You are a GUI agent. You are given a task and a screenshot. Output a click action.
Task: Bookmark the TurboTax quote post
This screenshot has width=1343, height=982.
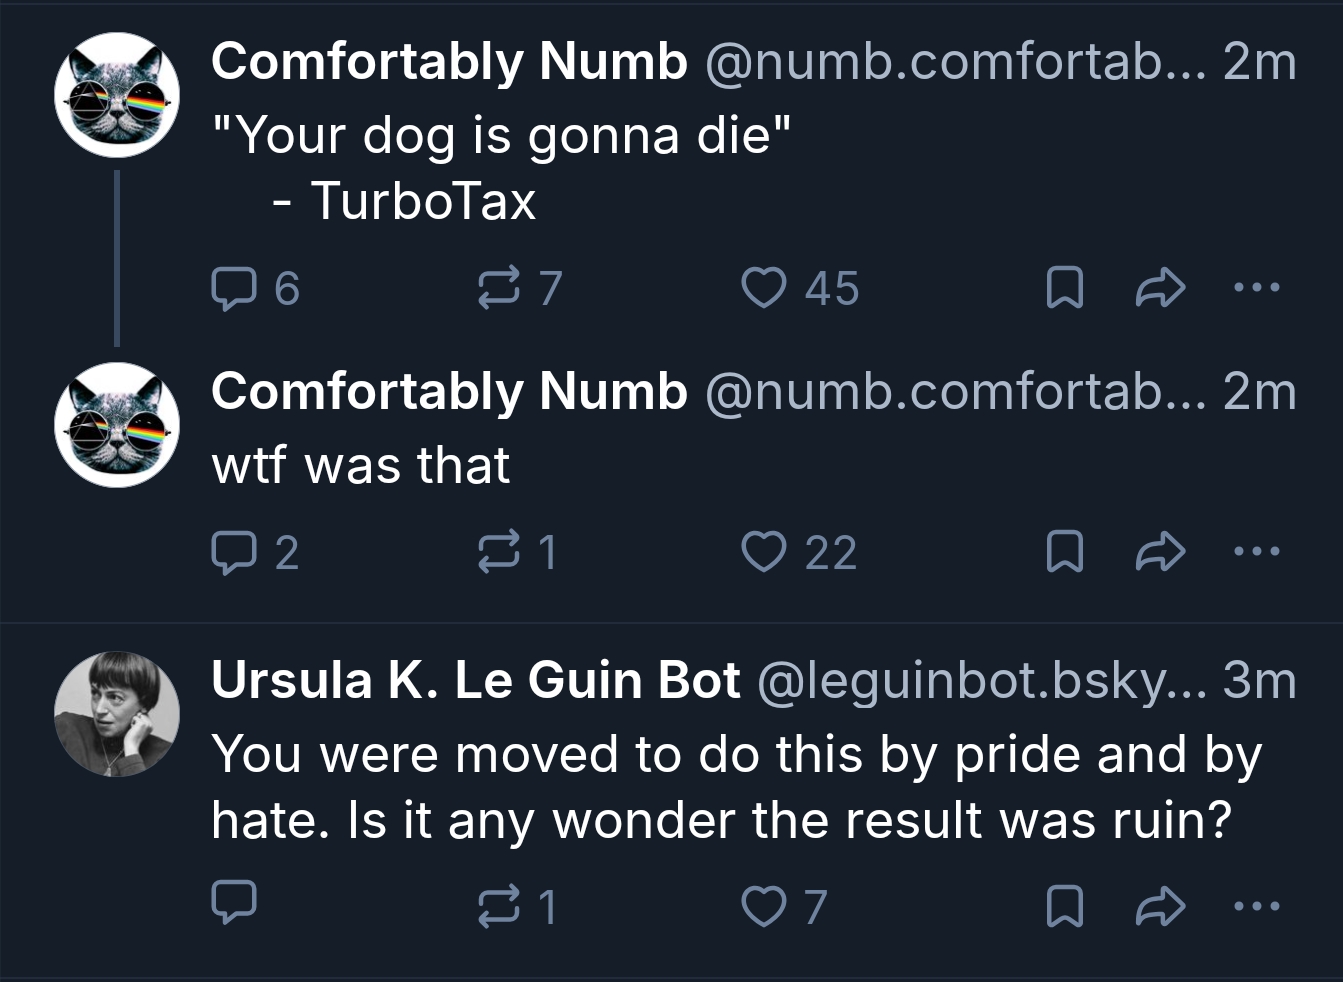pyautogui.click(x=1064, y=289)
